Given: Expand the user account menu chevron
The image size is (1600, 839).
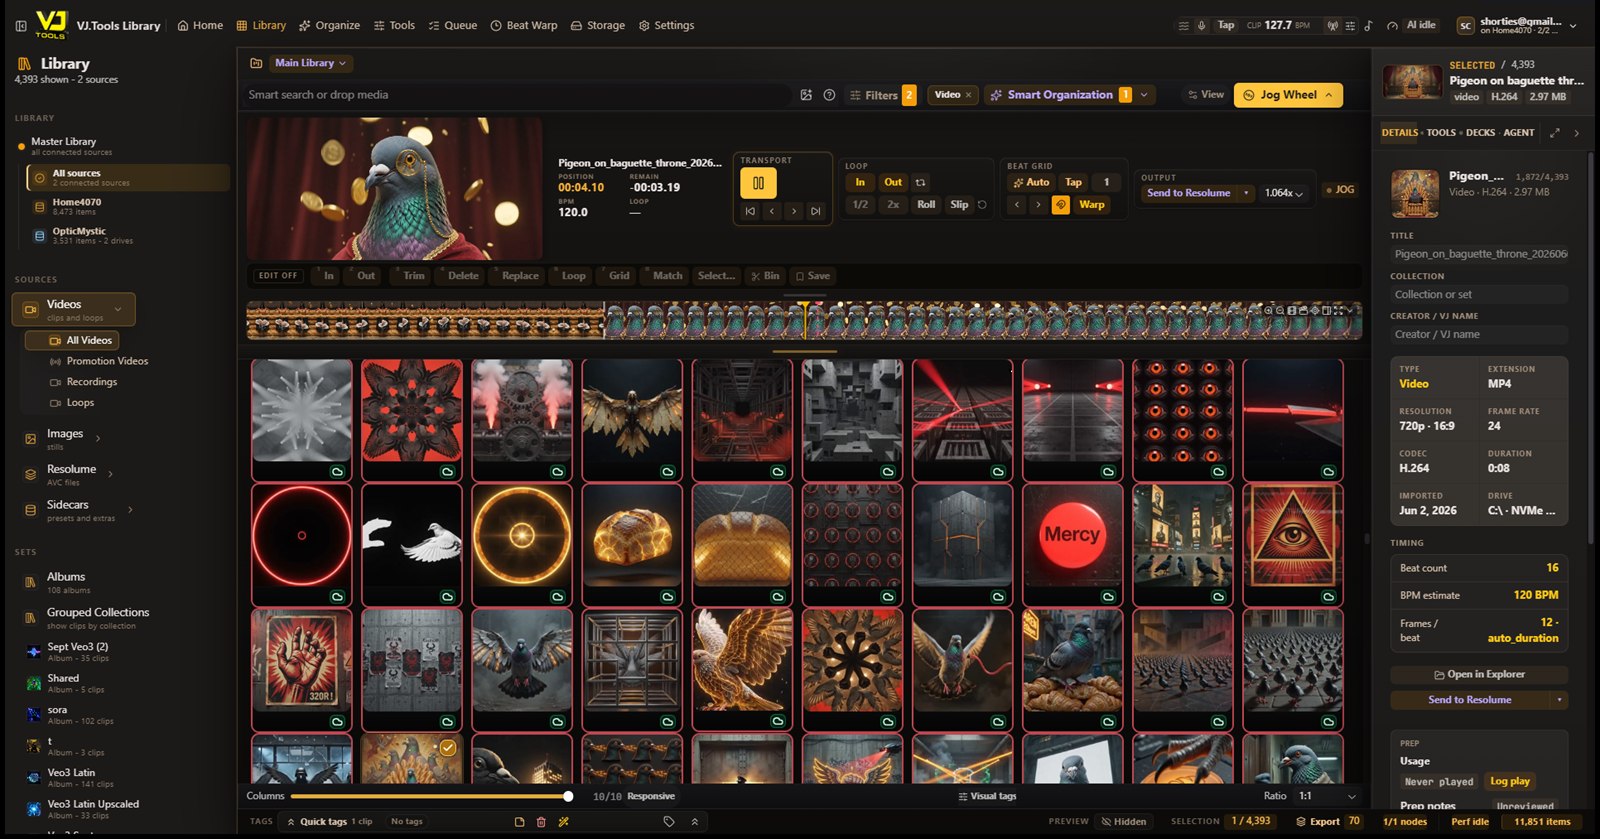Looking at the screenshot, I should pos(1573,25).
